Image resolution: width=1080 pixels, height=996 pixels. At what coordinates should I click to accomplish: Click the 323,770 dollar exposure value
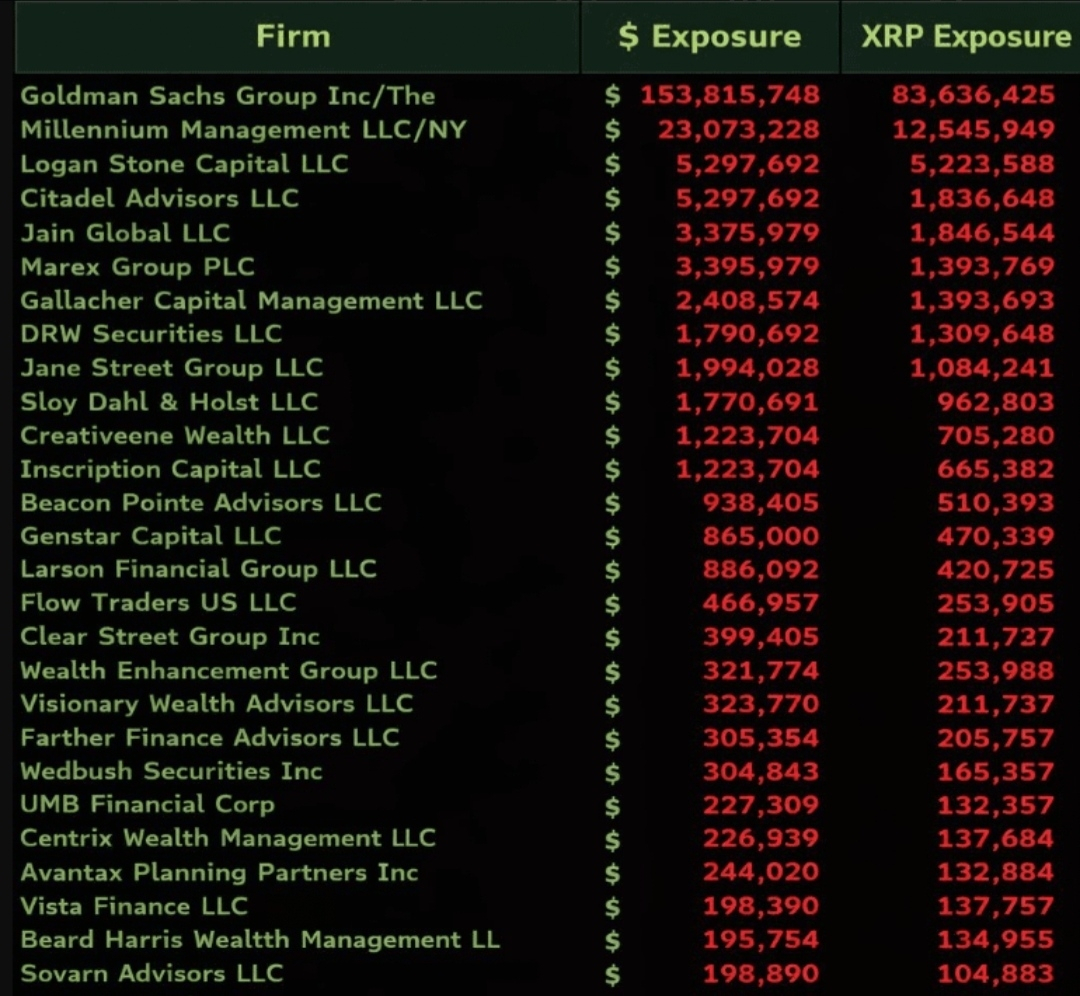pyautogui.click(x=761, y=704)
